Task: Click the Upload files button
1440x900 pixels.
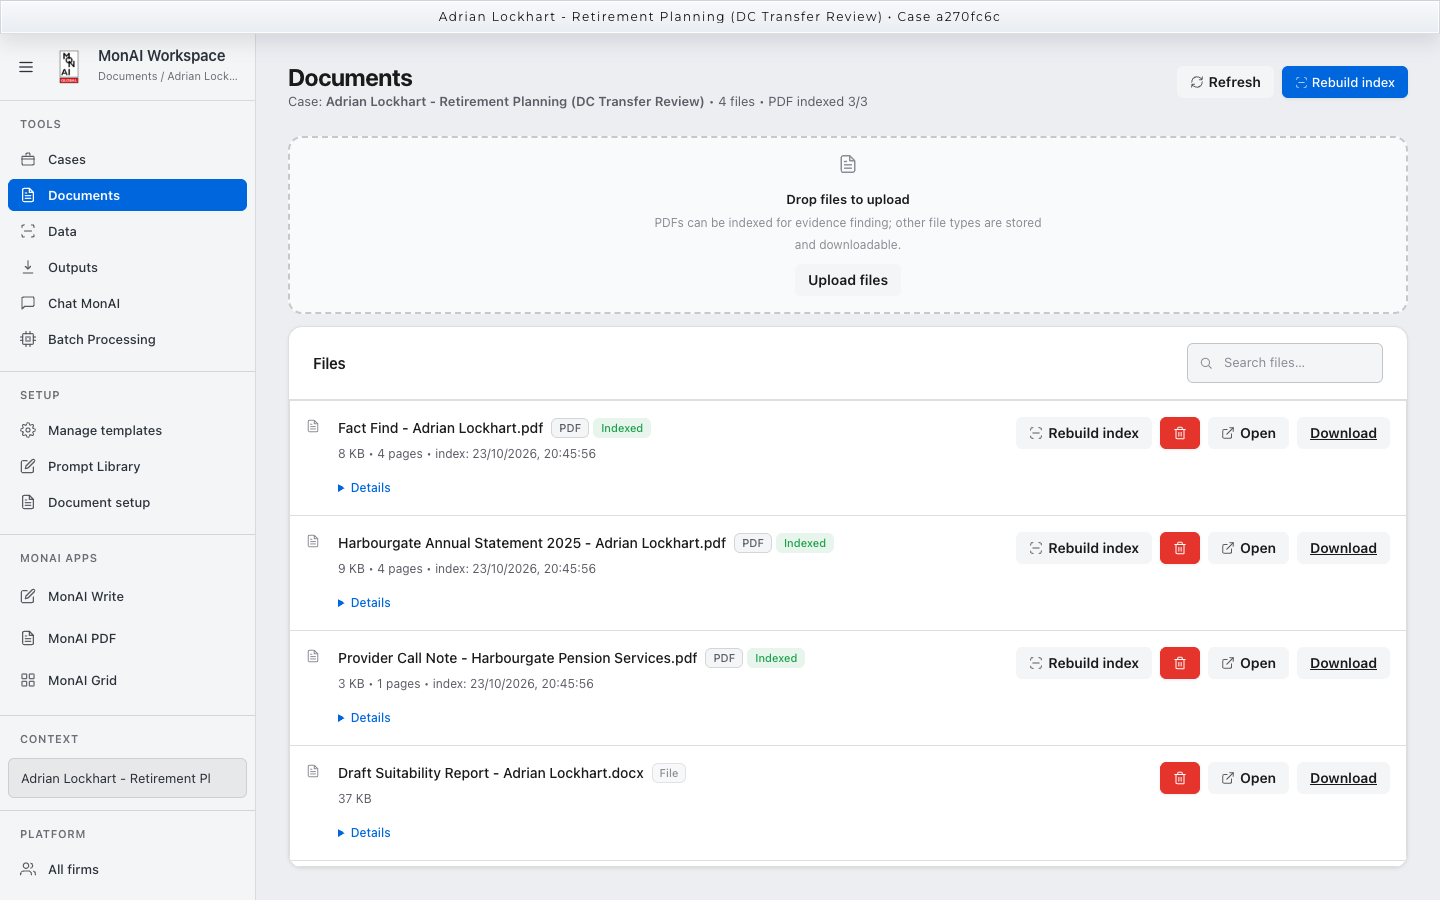Action: pos(848,280)
